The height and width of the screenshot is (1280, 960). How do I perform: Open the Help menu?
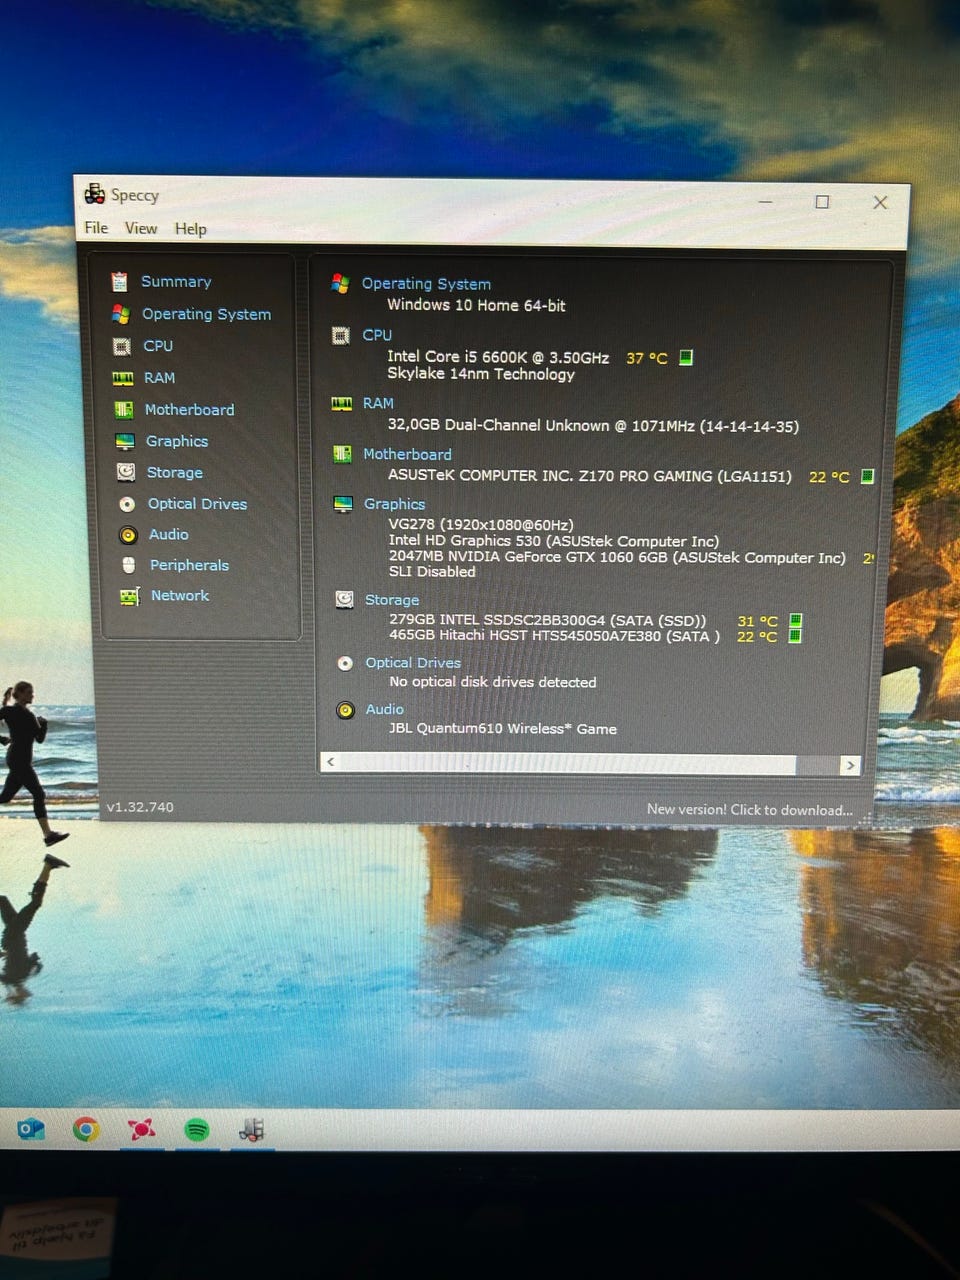coord(191,229)
